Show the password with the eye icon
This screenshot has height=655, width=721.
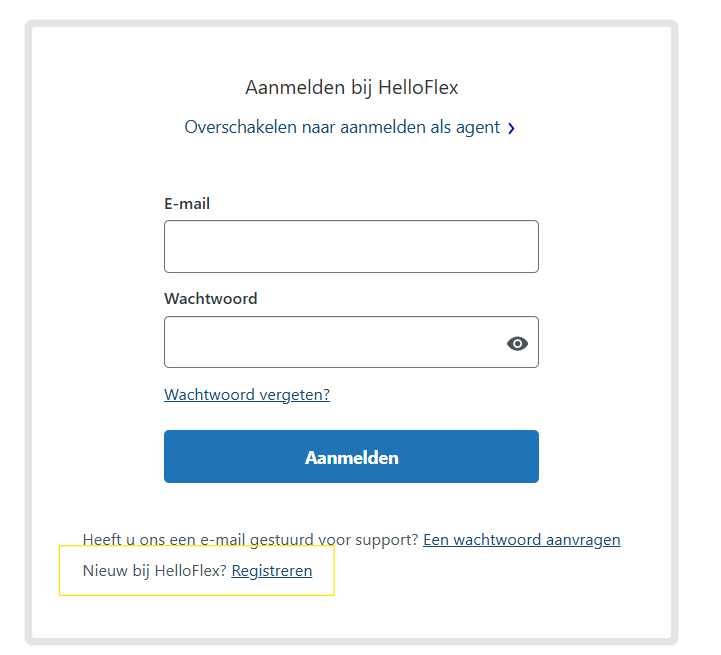(x=517, y=343)
